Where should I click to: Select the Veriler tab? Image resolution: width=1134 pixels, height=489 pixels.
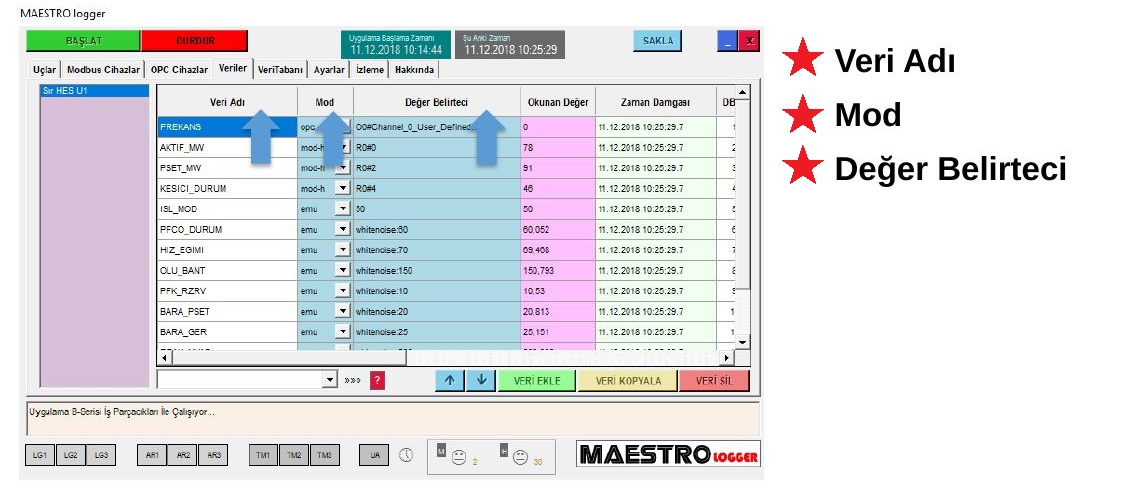pos(233,69)
